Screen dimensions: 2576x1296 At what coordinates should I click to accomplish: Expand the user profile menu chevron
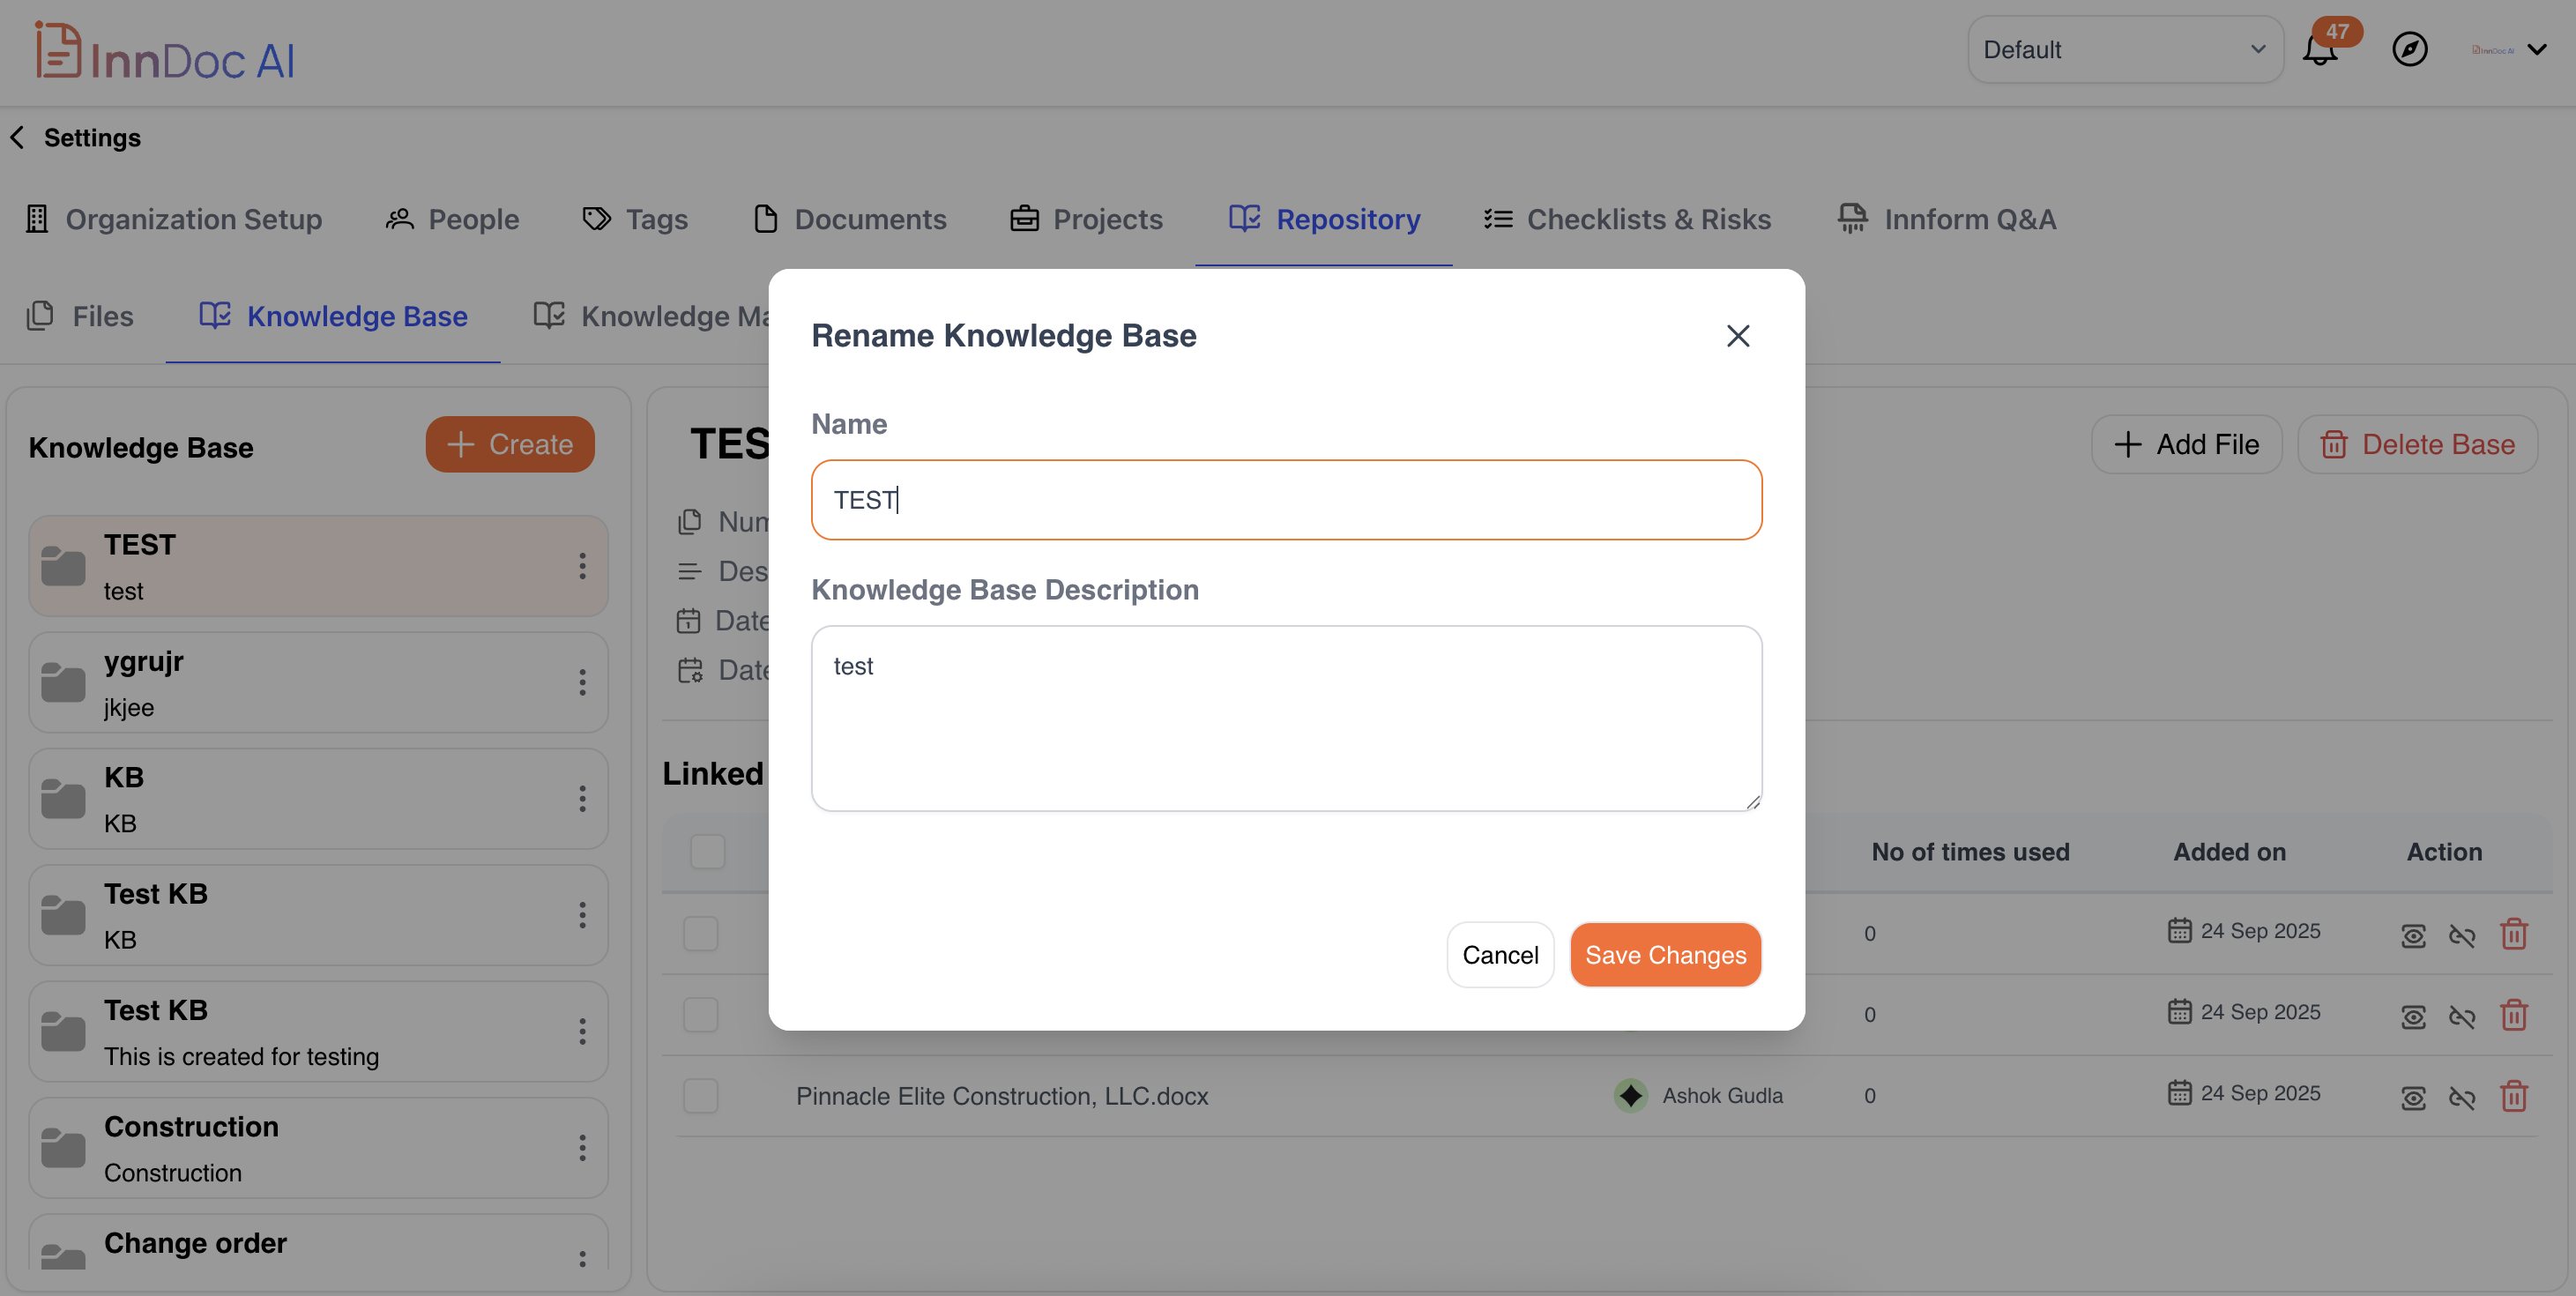click(x=2537, y=49)
